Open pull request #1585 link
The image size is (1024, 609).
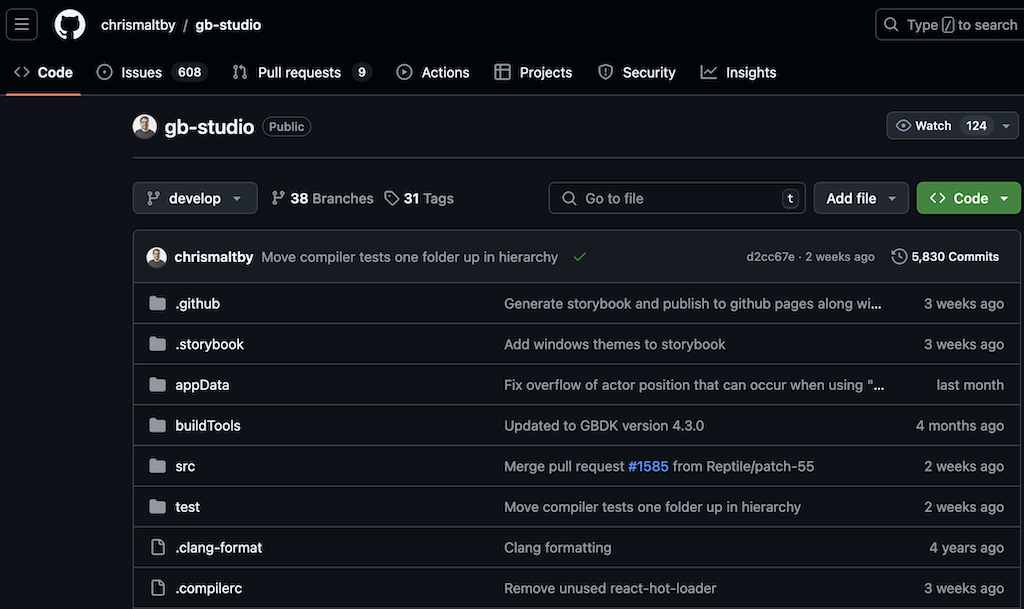point(648,466)
